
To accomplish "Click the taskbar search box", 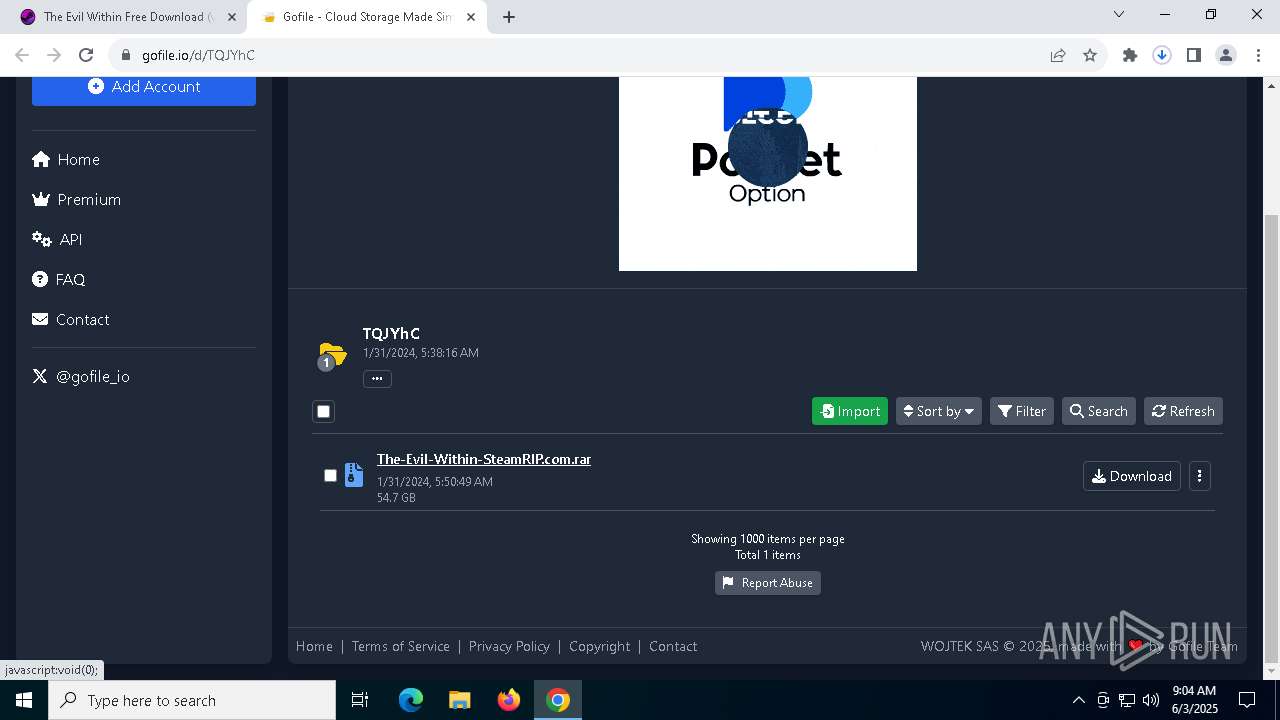I will coord(192,700).
